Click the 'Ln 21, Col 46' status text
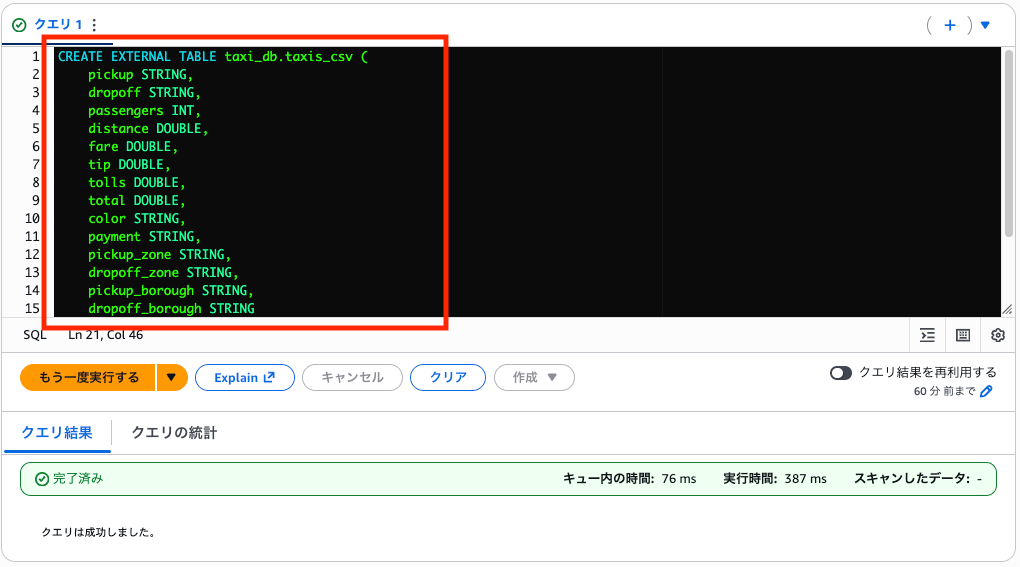Image resolution: width=1020 pixels, height=567 pixels. tap(105, 335)
